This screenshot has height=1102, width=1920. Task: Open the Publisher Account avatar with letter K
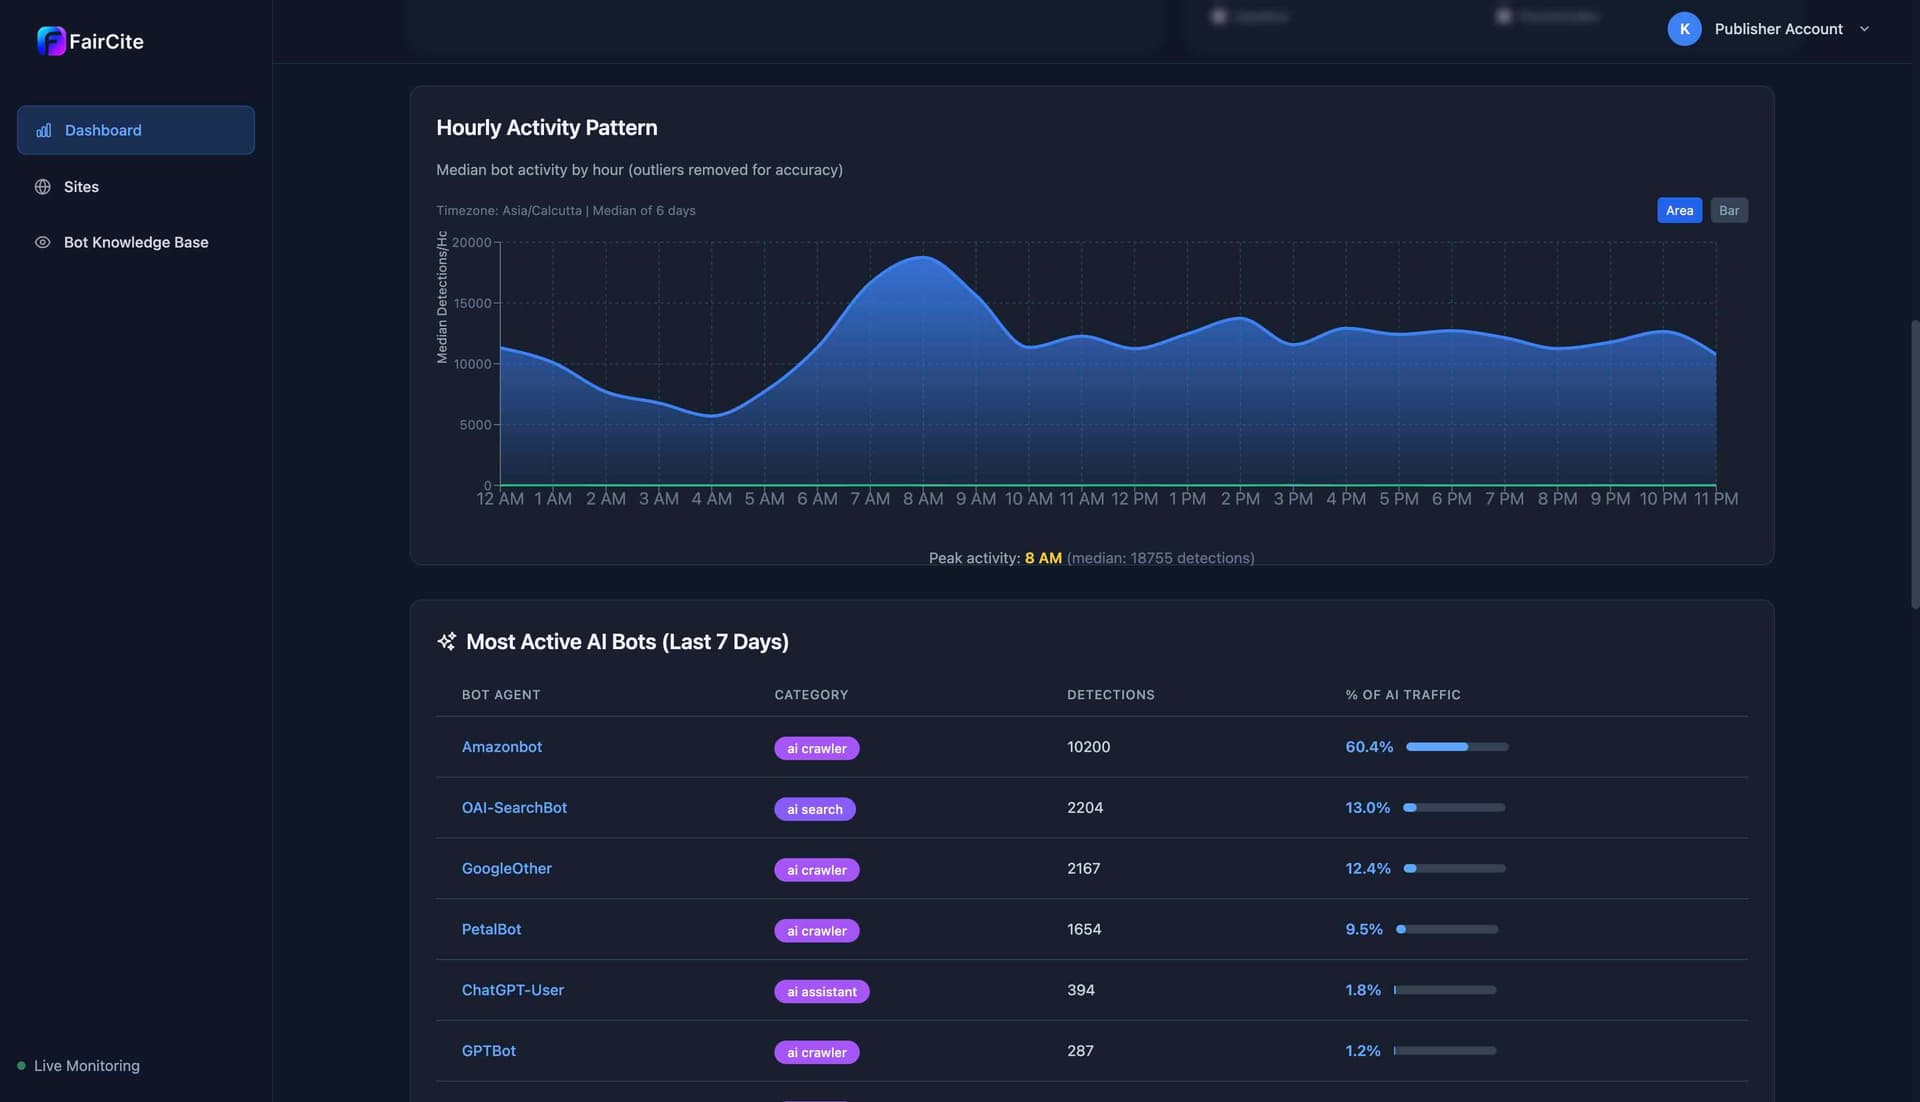pos(1683,29)
